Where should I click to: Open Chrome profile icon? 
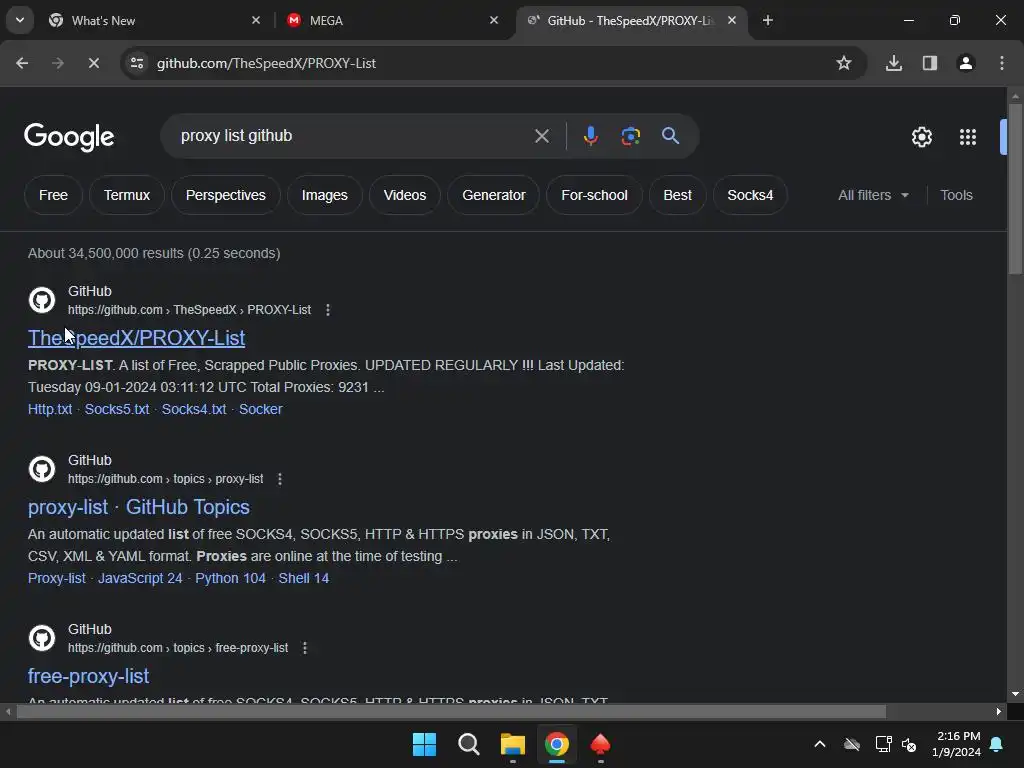966,63
